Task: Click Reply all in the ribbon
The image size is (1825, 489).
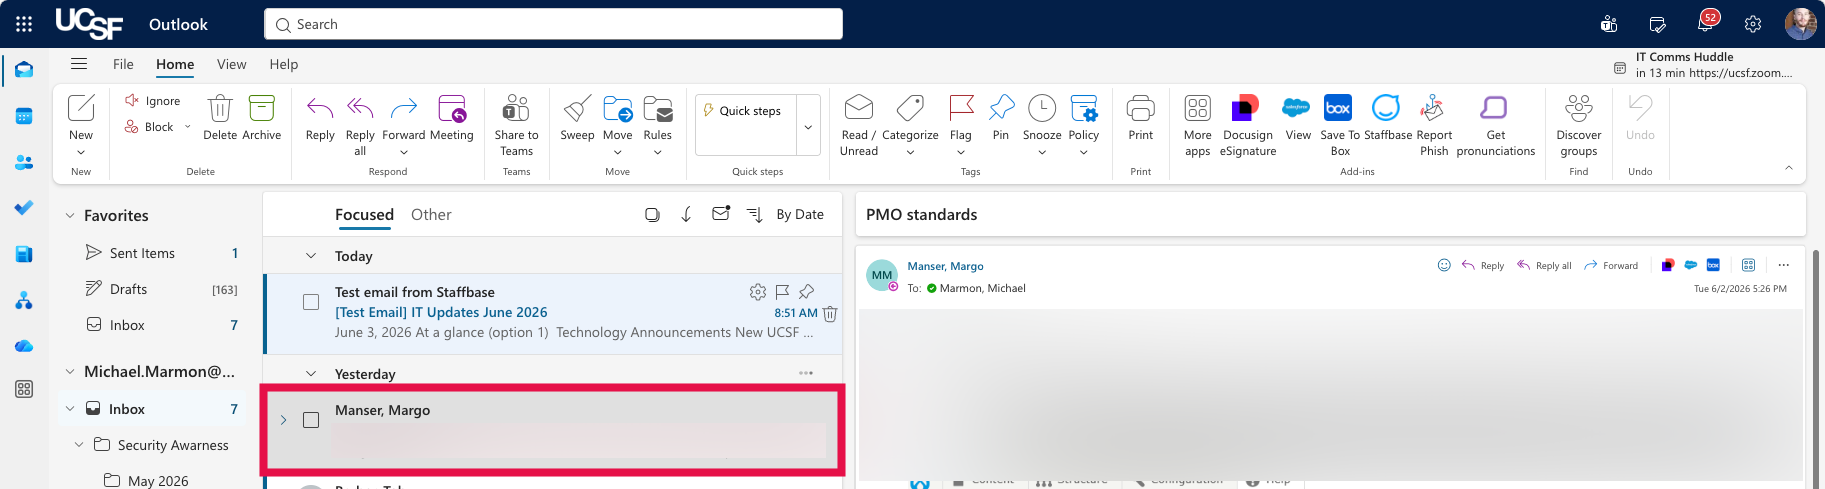Action: 360,125
